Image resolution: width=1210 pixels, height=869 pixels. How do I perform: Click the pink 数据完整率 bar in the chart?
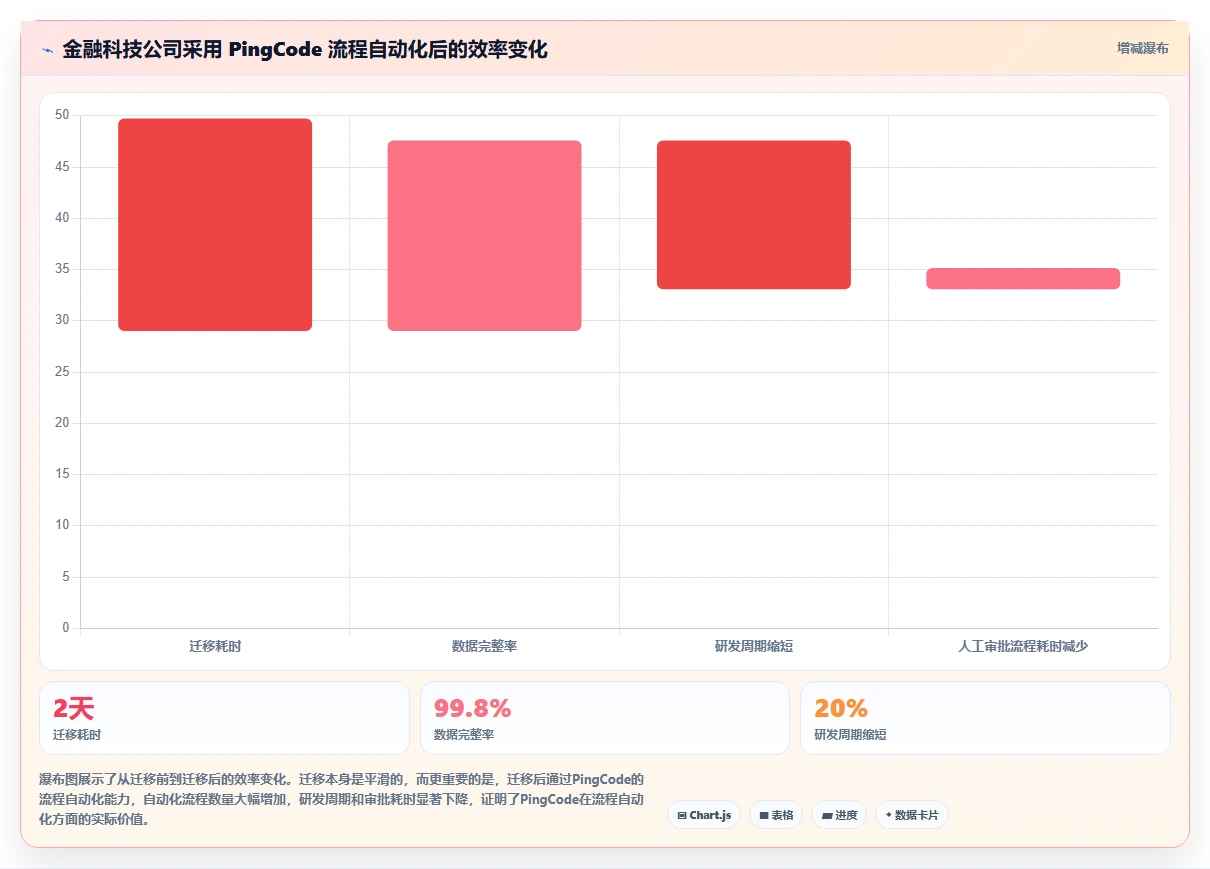click(484, 236)
